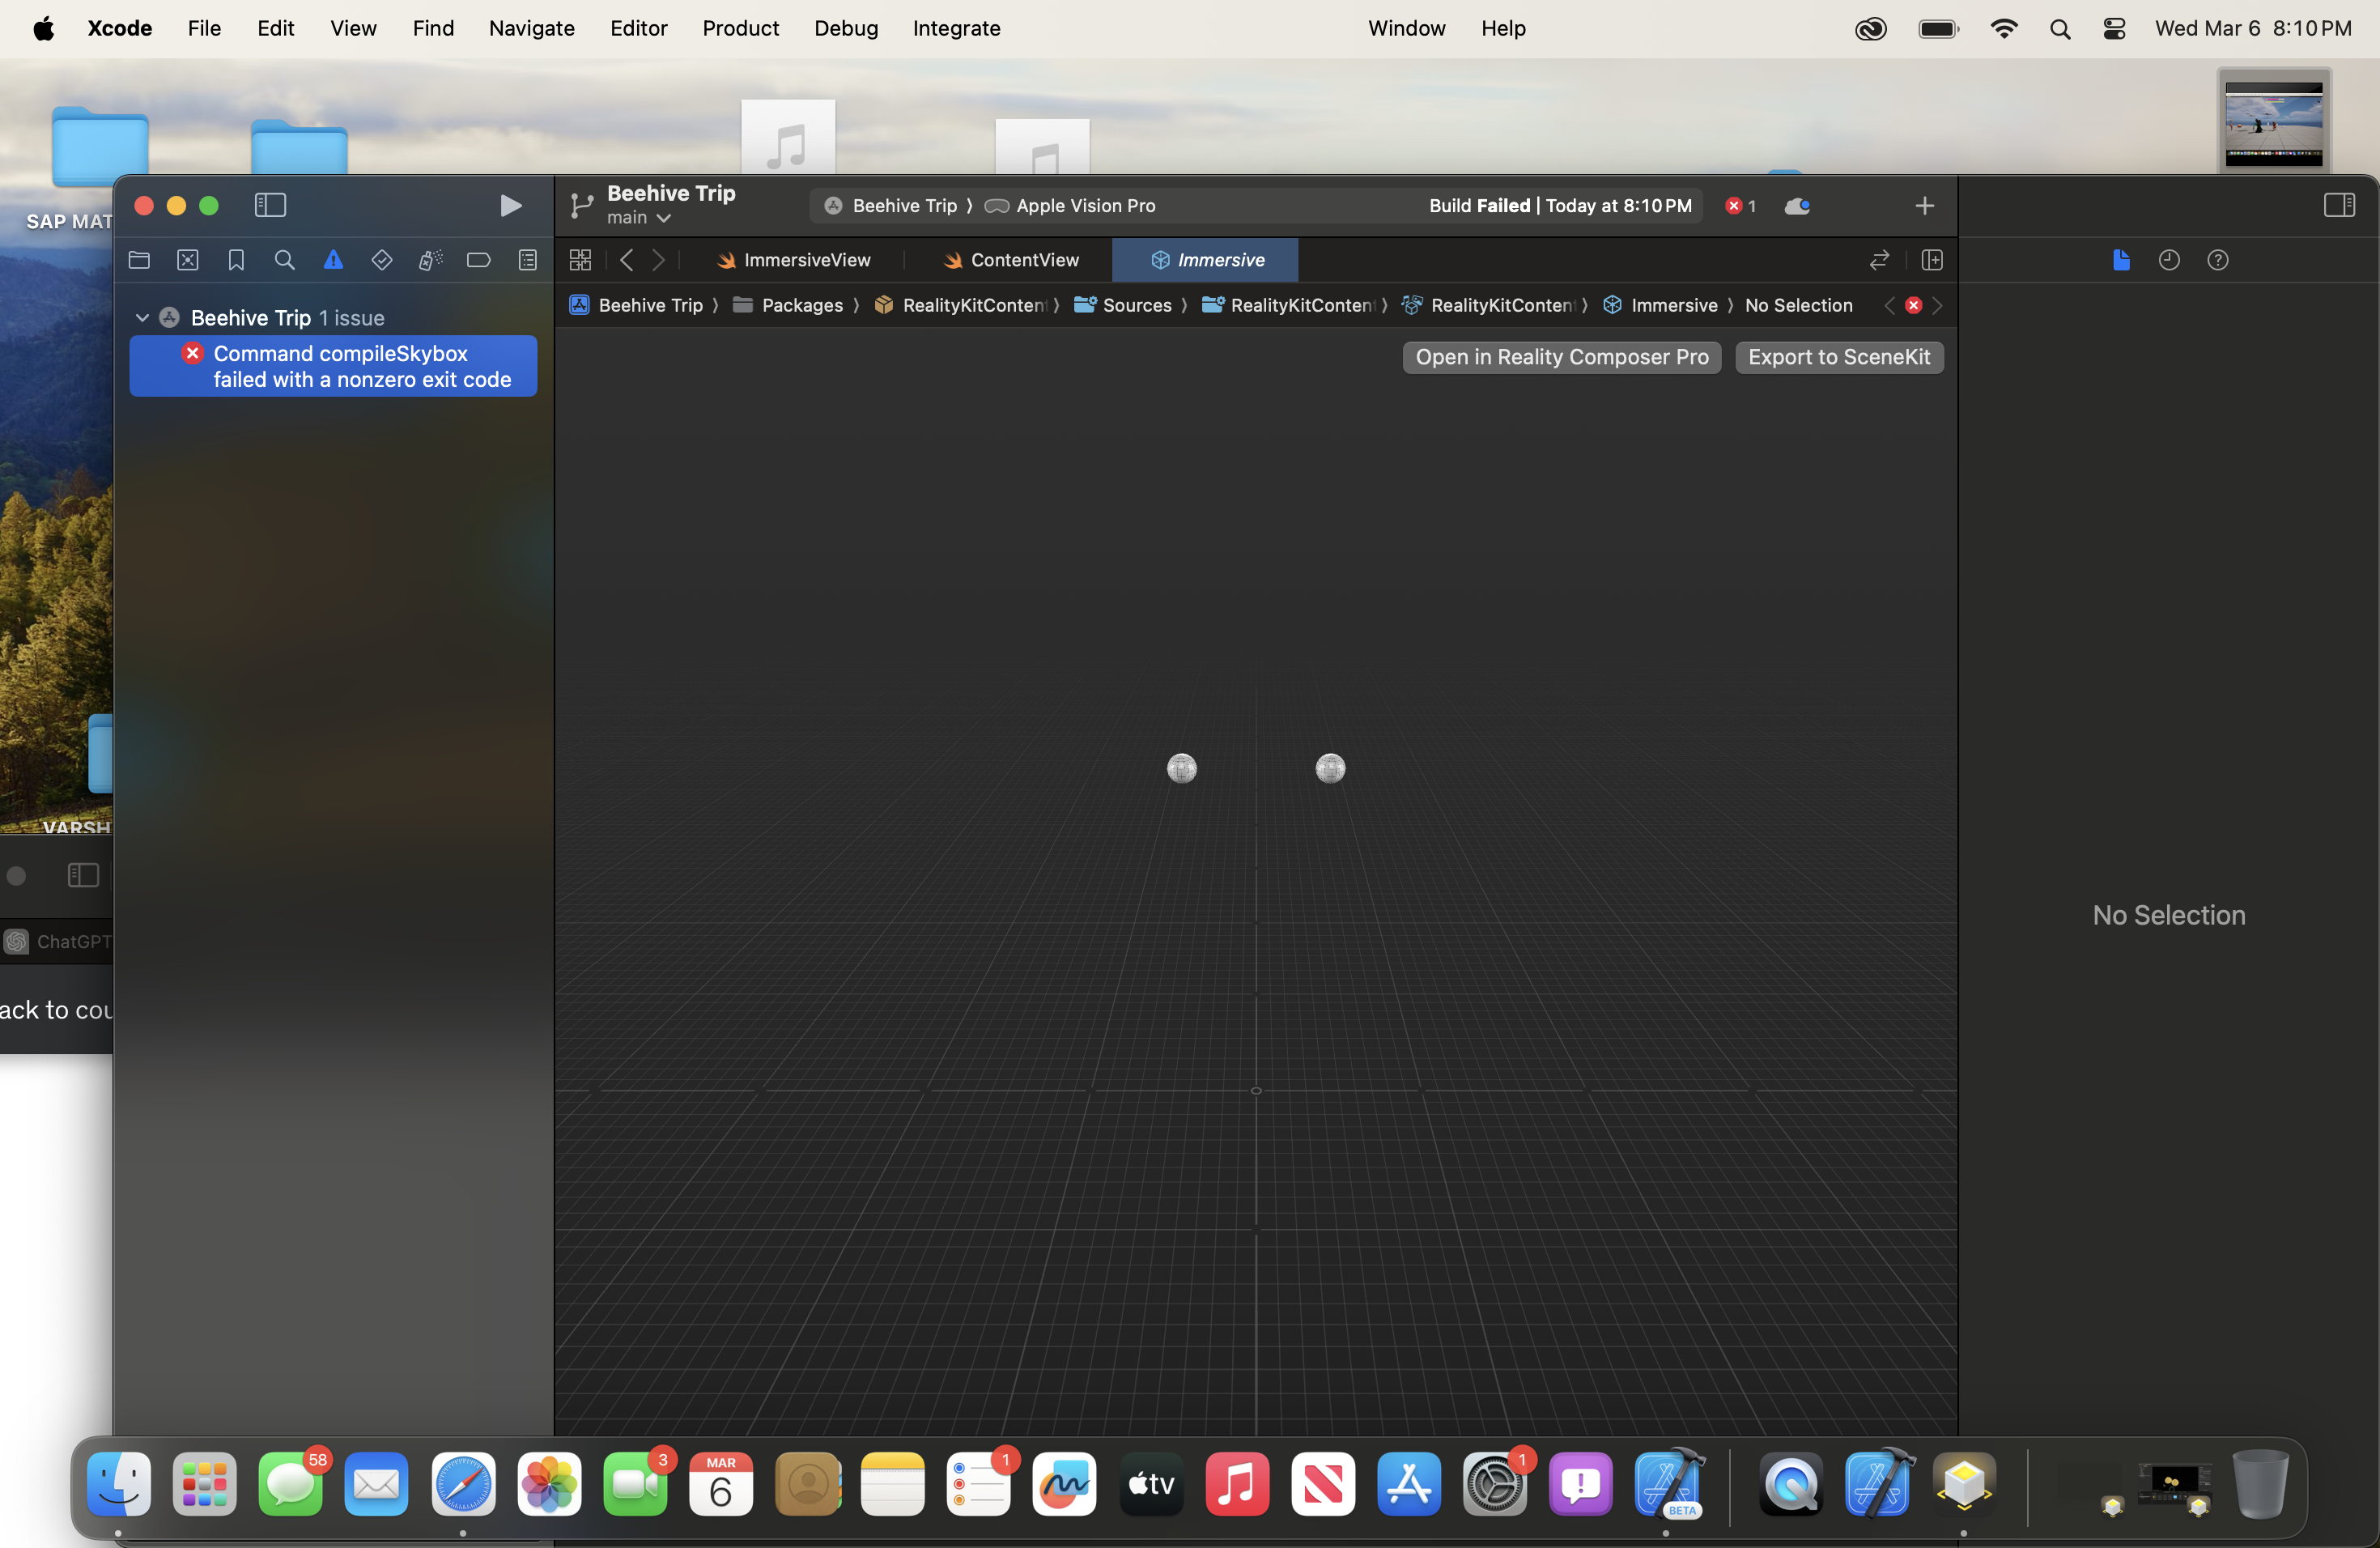Click the Run build play button
The image size is (2380, 1548).
coord(510,205)
